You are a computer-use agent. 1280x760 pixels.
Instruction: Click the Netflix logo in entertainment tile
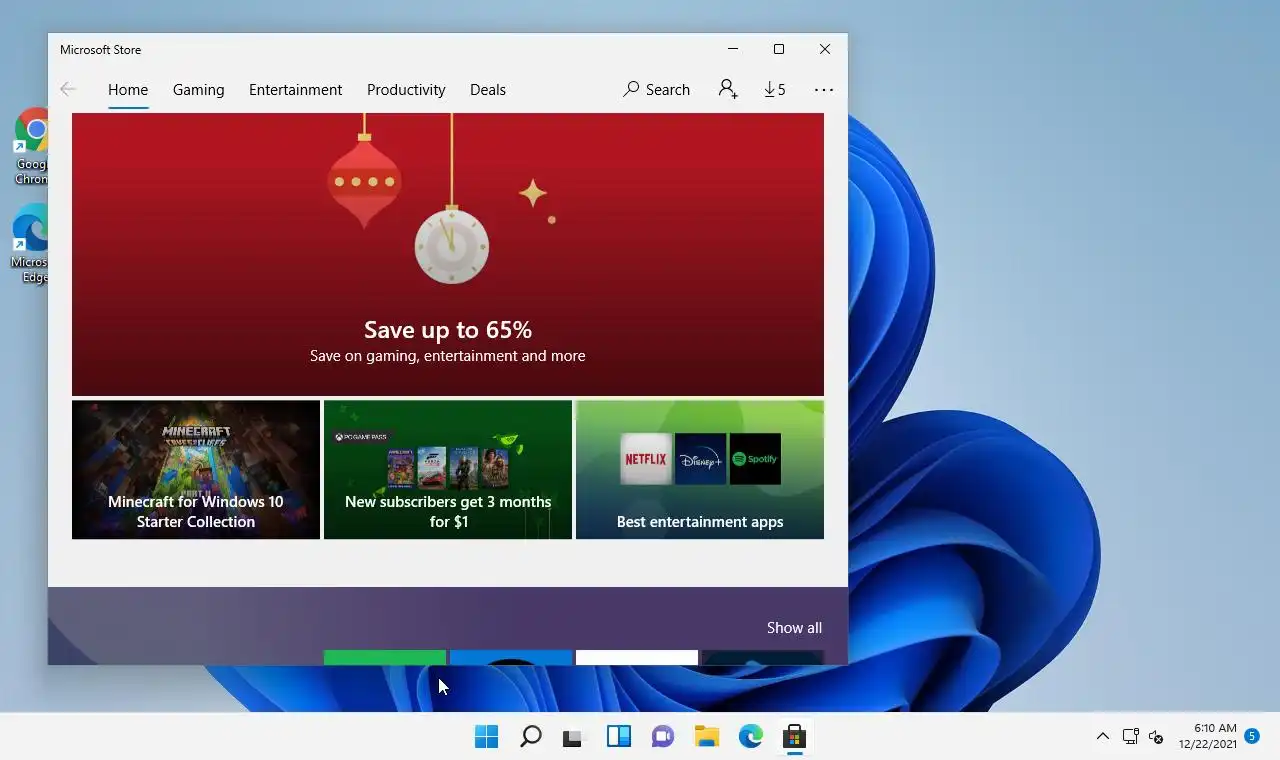coord(646,459)
